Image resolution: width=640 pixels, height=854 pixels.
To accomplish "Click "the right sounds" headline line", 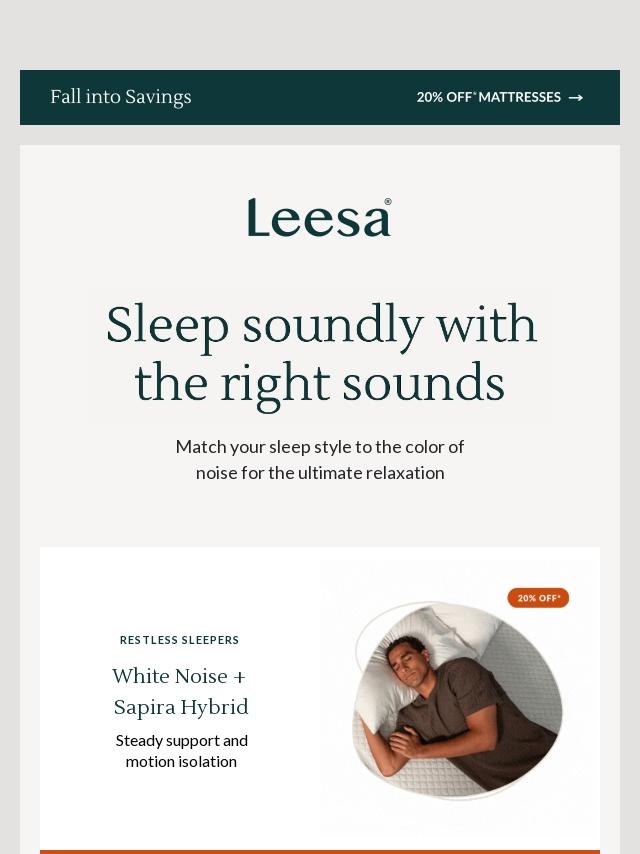I will pyautogui.click(x=320, y=384).
